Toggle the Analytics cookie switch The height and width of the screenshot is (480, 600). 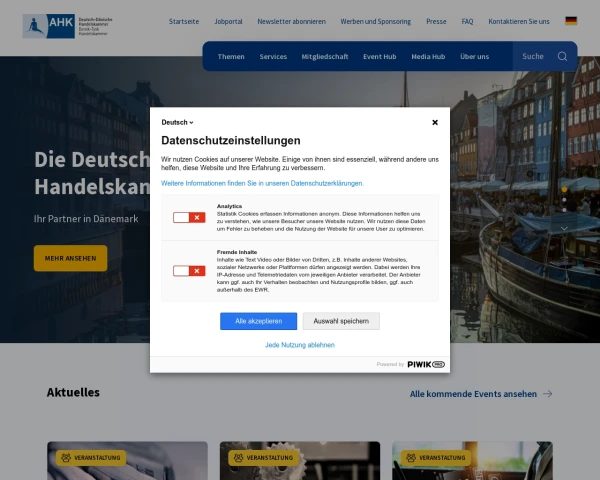[188, 217]
